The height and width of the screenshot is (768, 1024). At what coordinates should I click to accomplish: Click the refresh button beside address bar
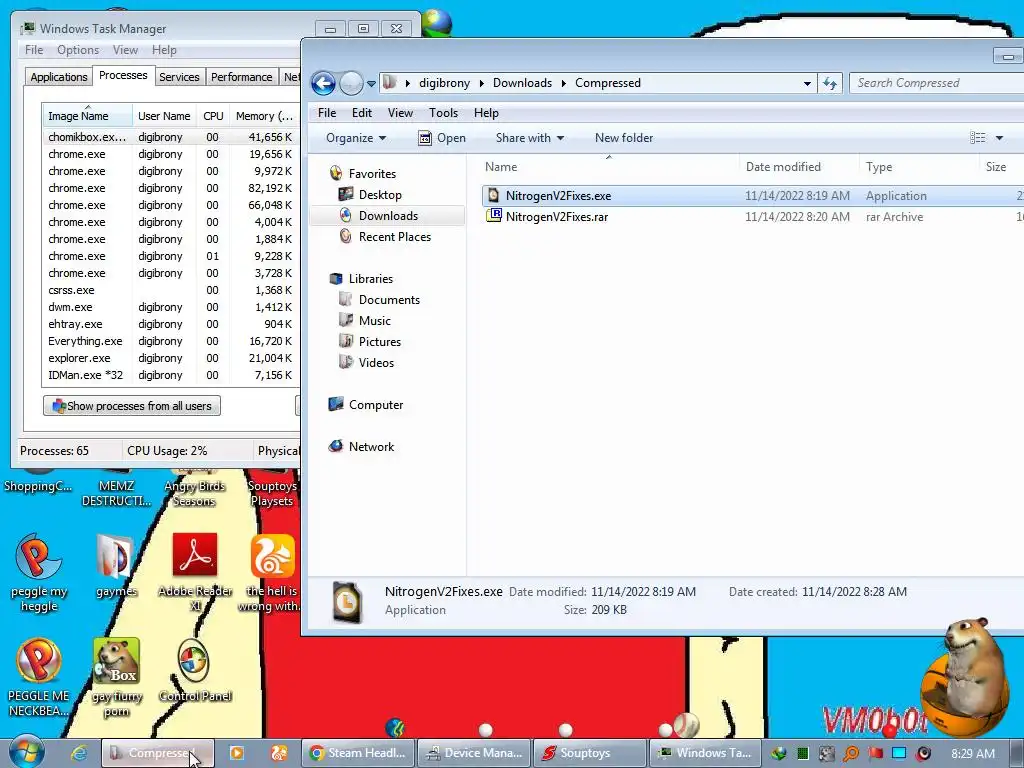point(830,83)
